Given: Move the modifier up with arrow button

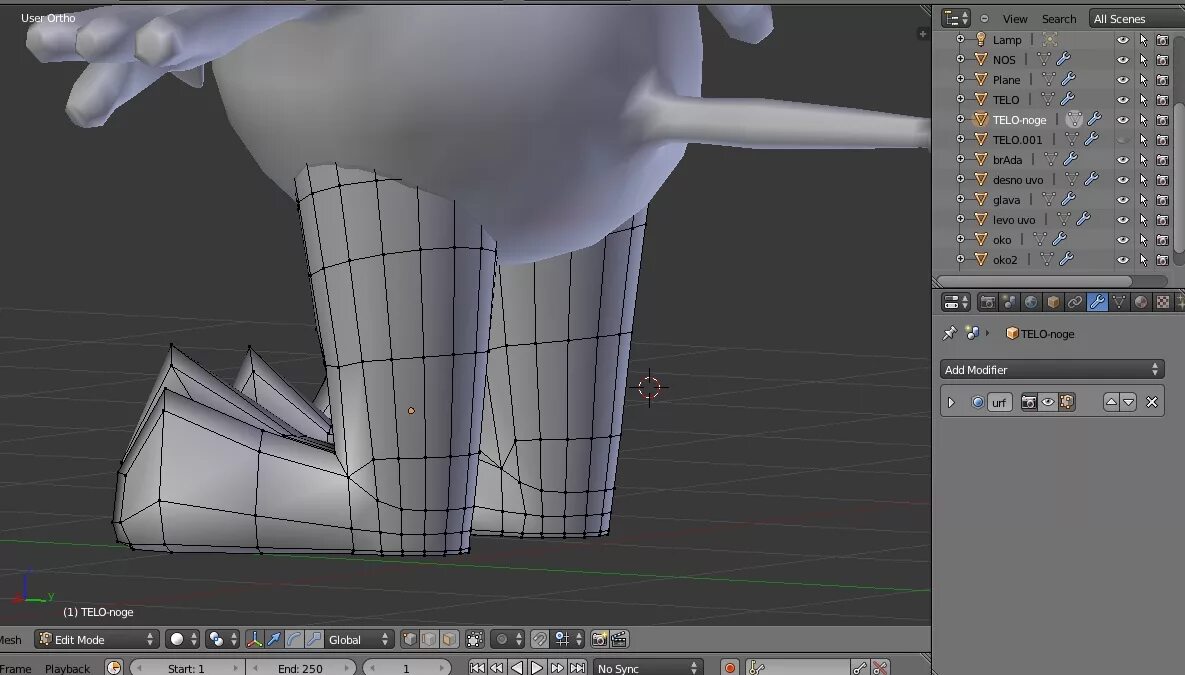Looking at the screenshot, I should pyautogui.click(x=1111, y=402).
